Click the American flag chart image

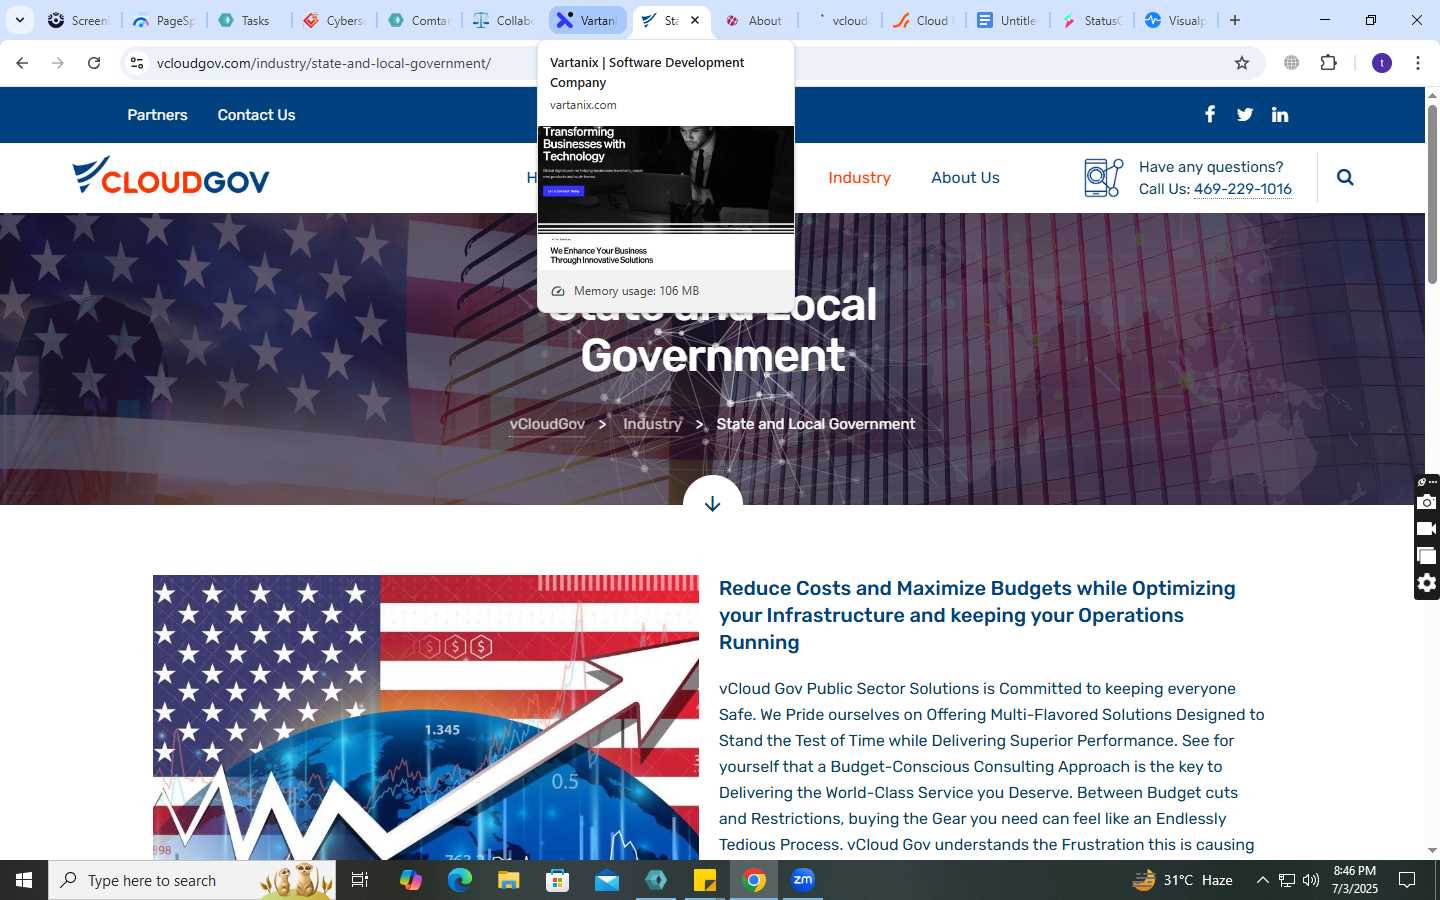click(x=426, y=717)
